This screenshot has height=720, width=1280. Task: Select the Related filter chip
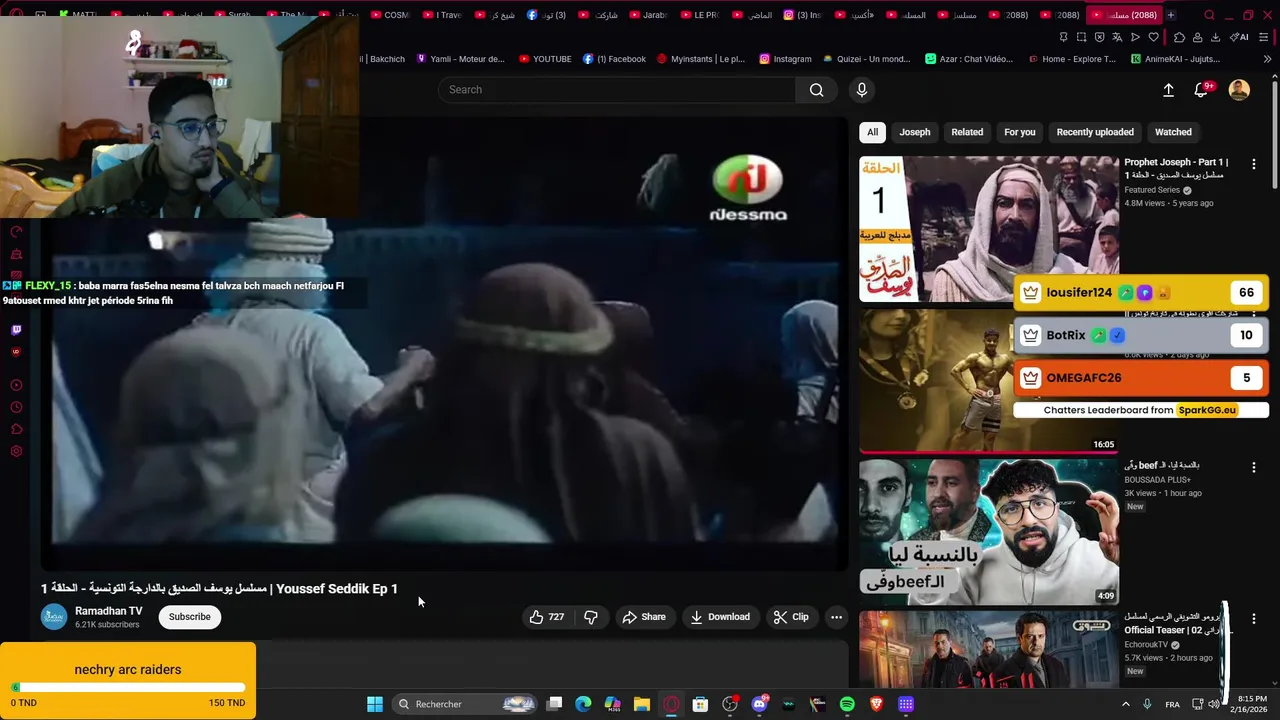coord(967,132)
